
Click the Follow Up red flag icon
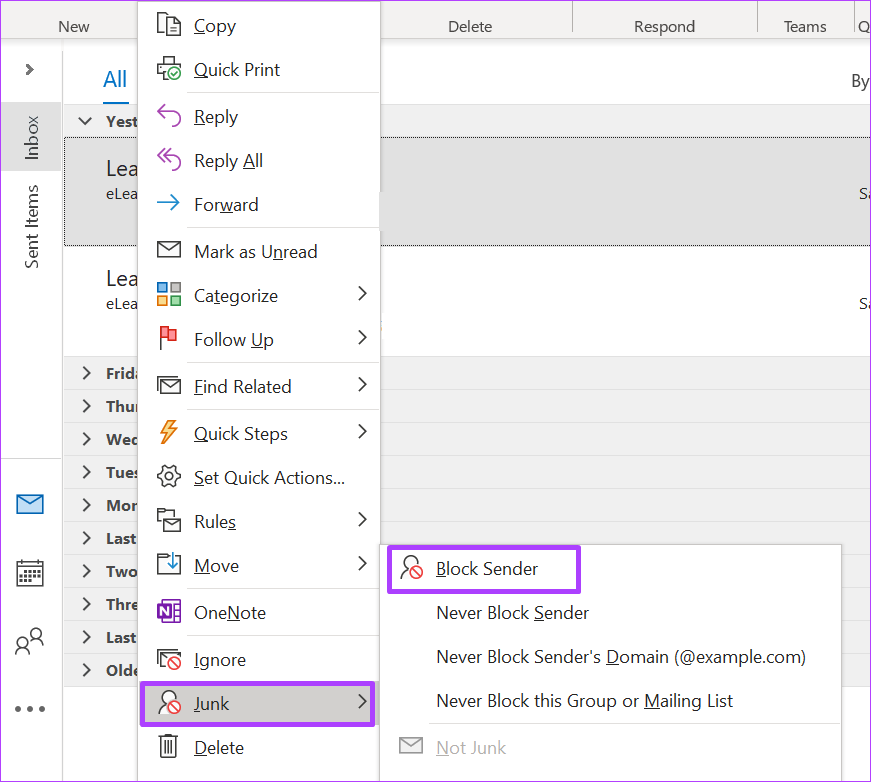[168, 338]
